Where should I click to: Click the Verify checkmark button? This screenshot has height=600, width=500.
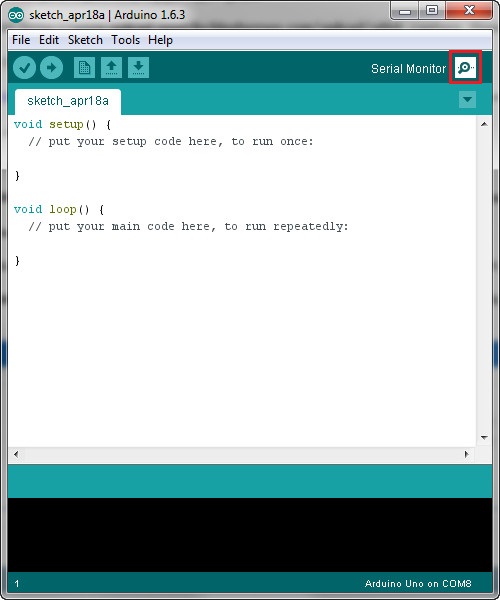[24, 68]
